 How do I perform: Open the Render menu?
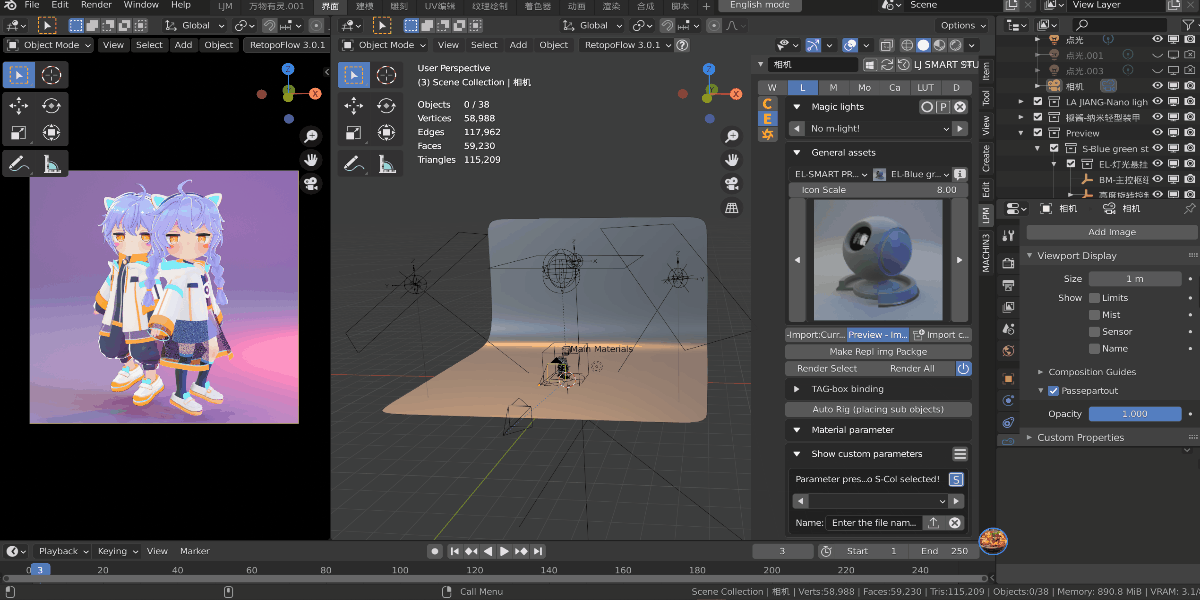pyautogui.click(x=96, y=5)
